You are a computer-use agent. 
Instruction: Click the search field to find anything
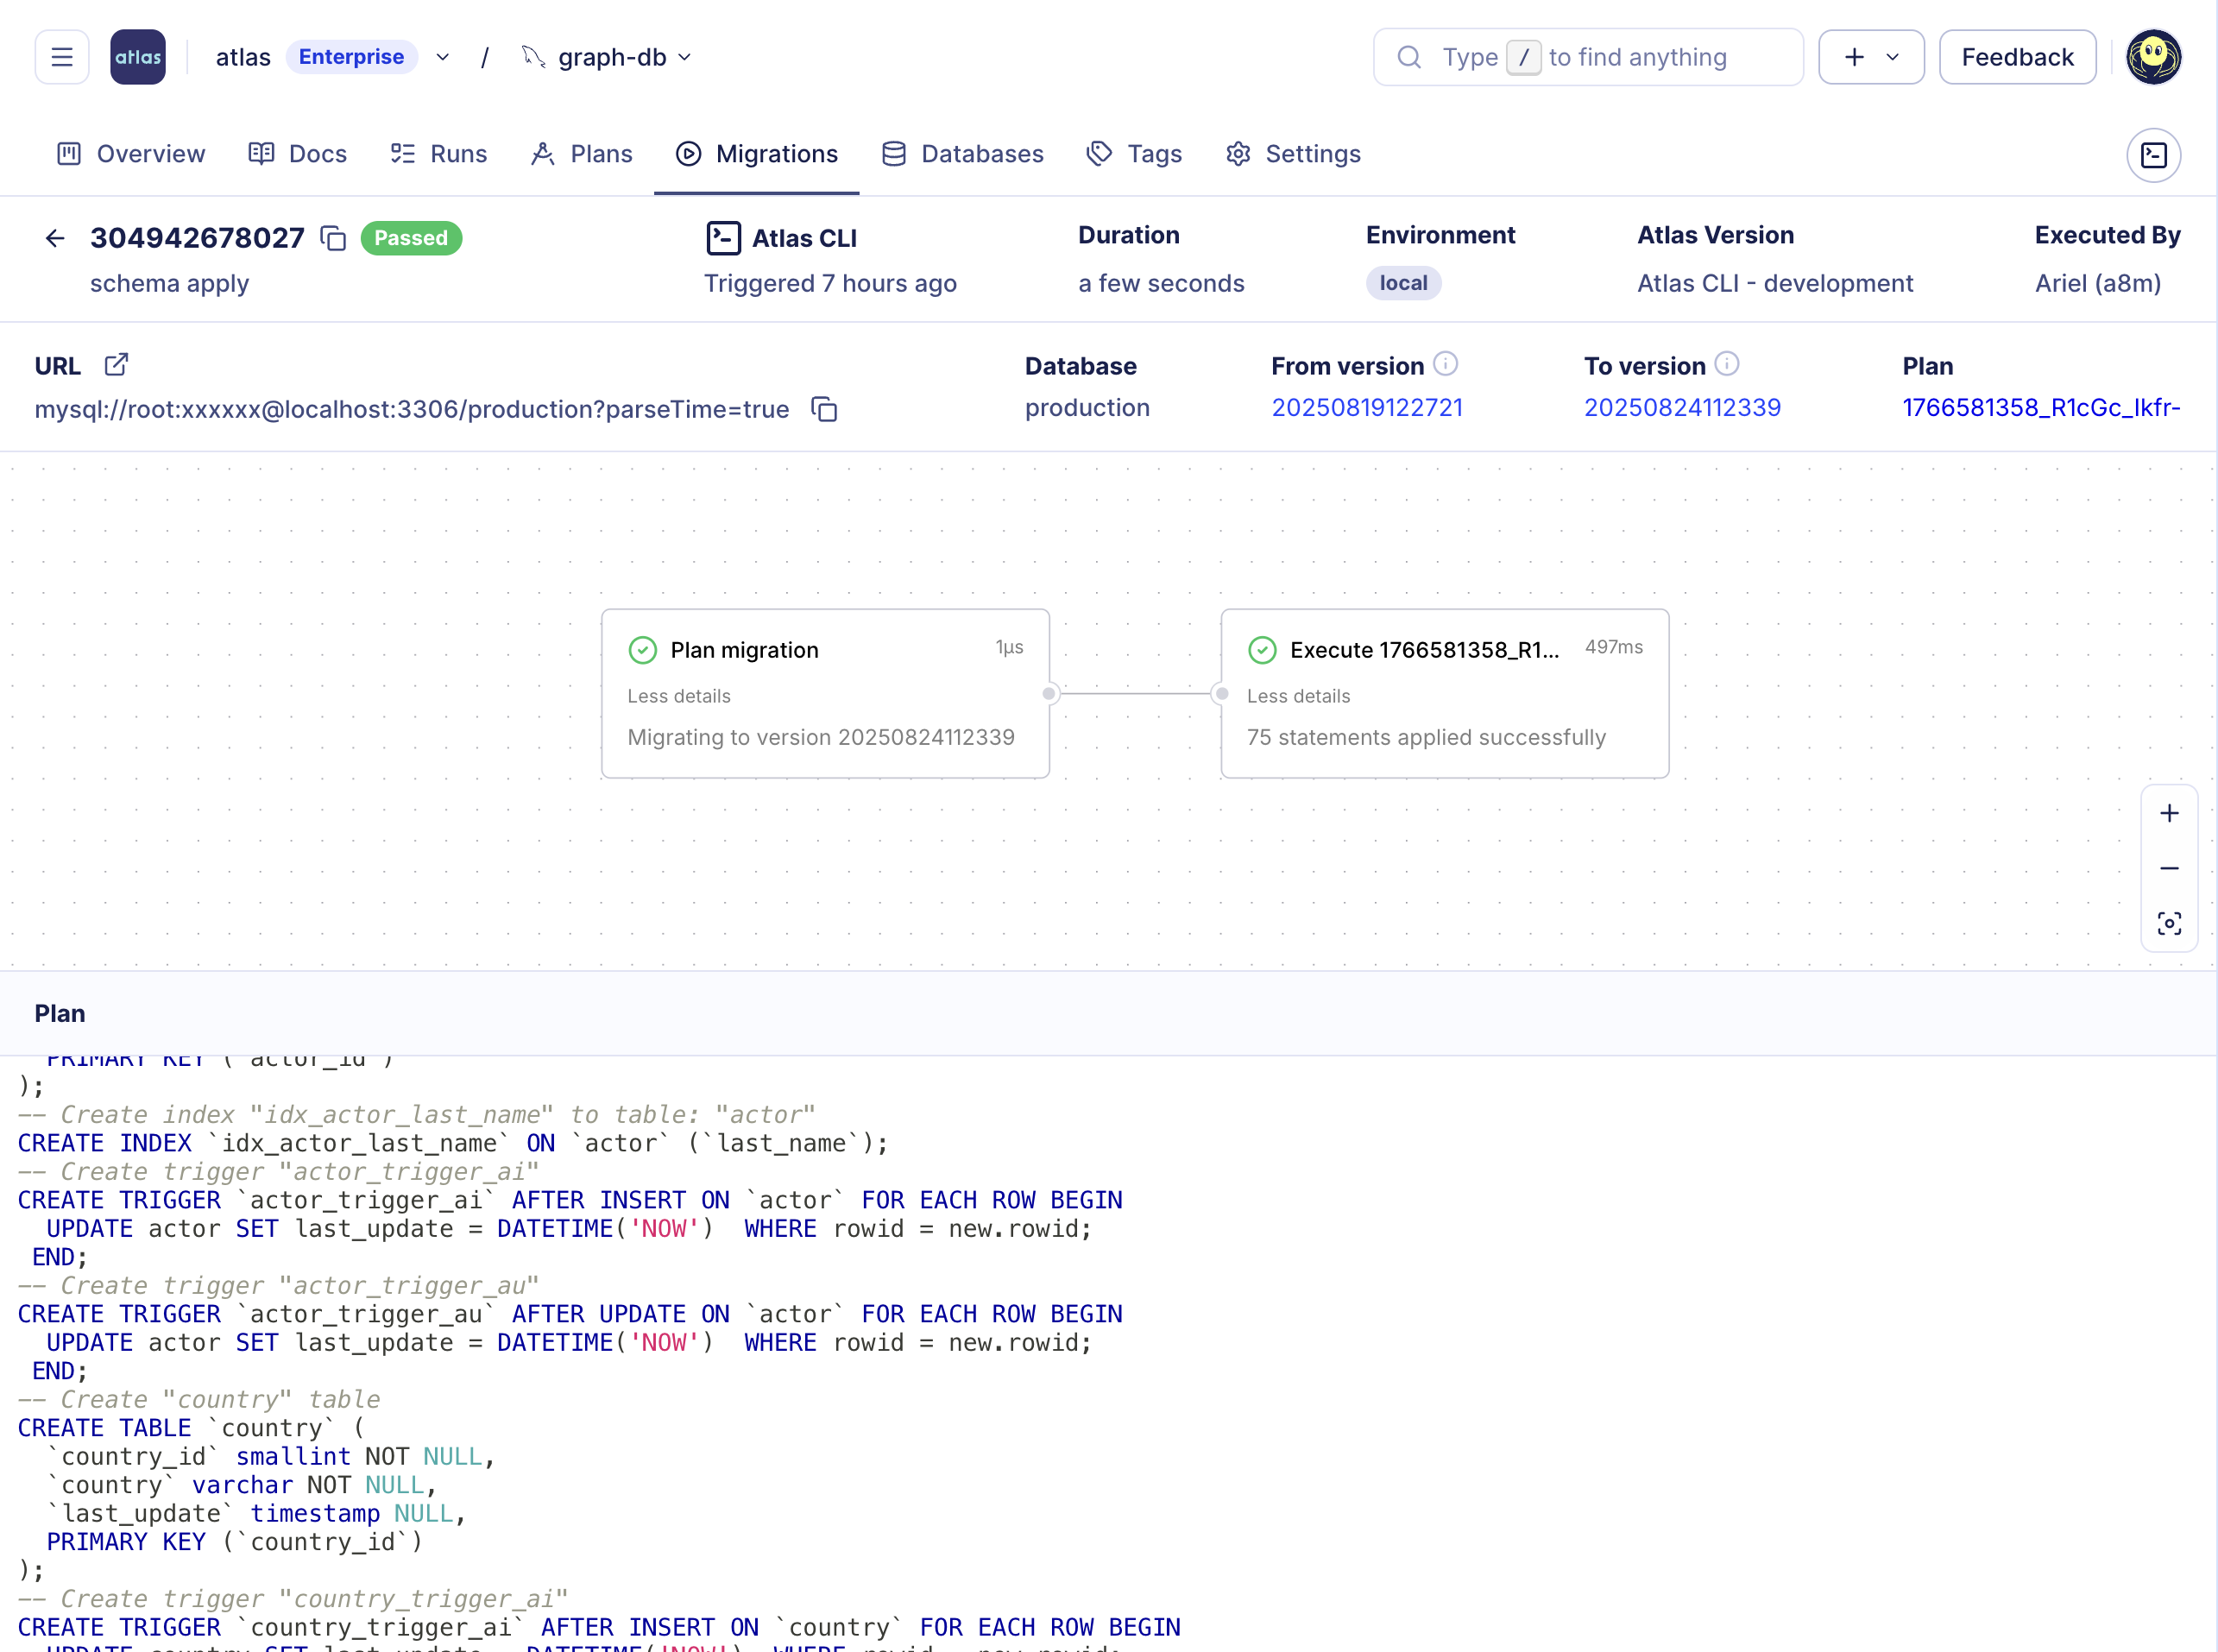[1590, 57]
